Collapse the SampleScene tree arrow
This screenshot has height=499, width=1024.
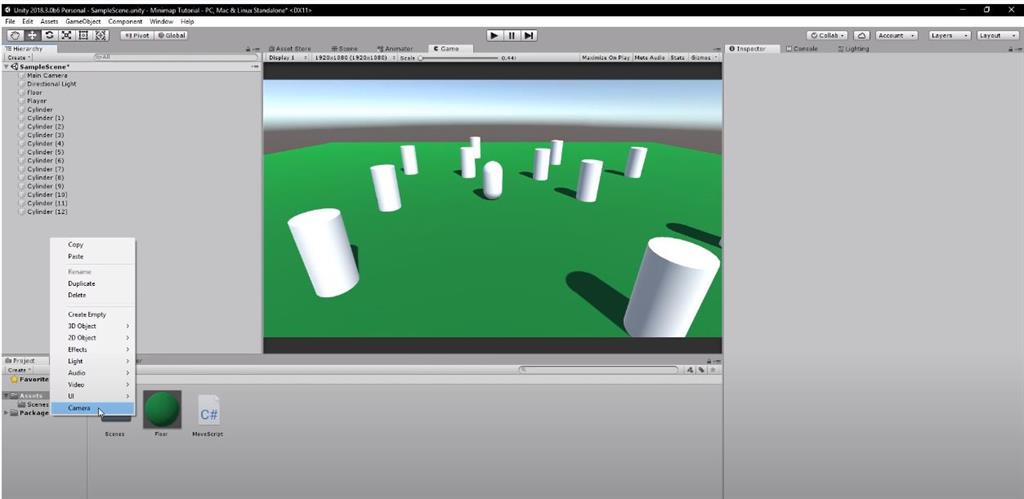7,67
